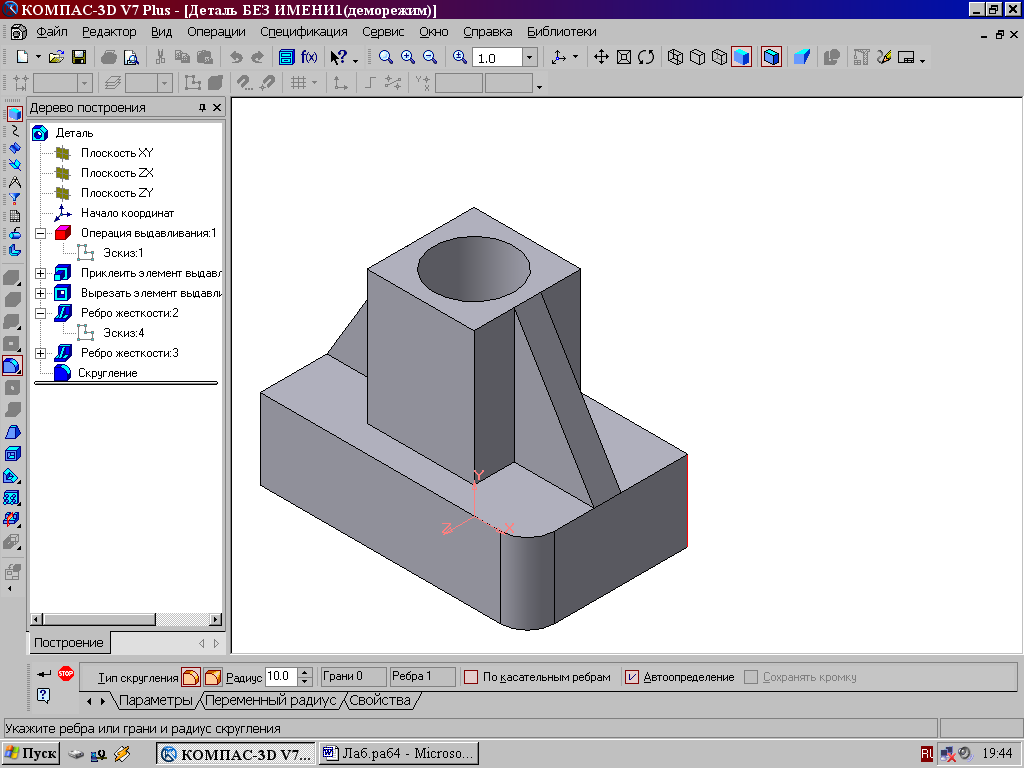
Task: Select the Chamfer/Draft solid tool in left panel
Action: (12, 432)
